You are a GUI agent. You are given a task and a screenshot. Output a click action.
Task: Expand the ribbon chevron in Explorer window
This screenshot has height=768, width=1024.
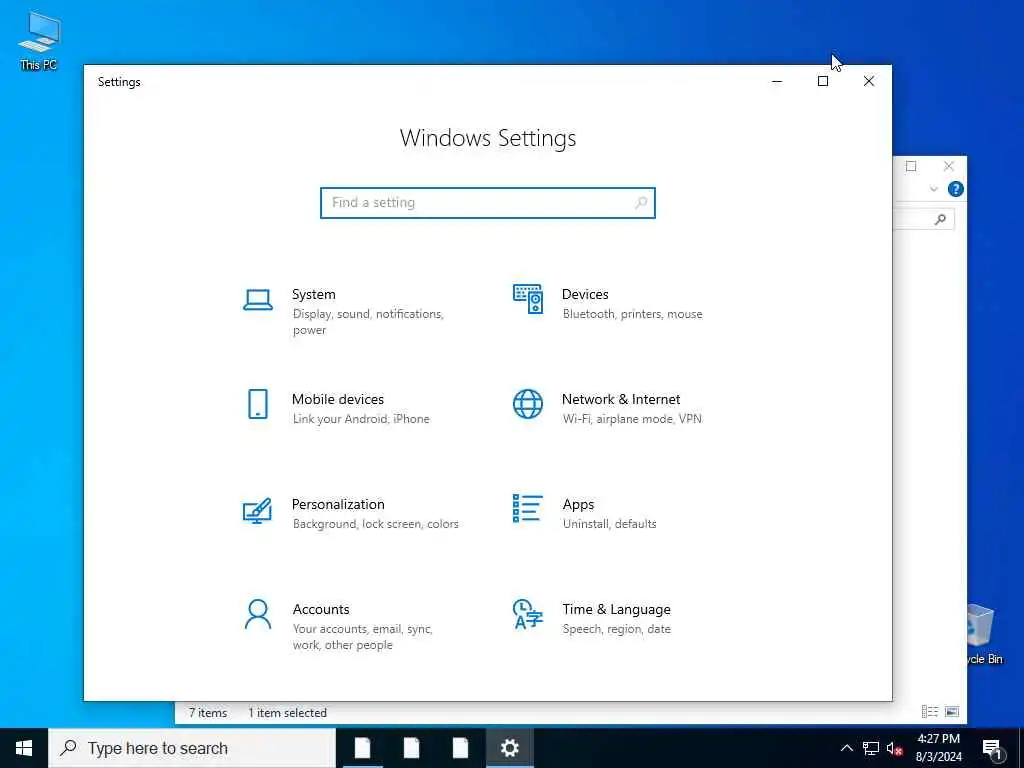click(934, 189)
